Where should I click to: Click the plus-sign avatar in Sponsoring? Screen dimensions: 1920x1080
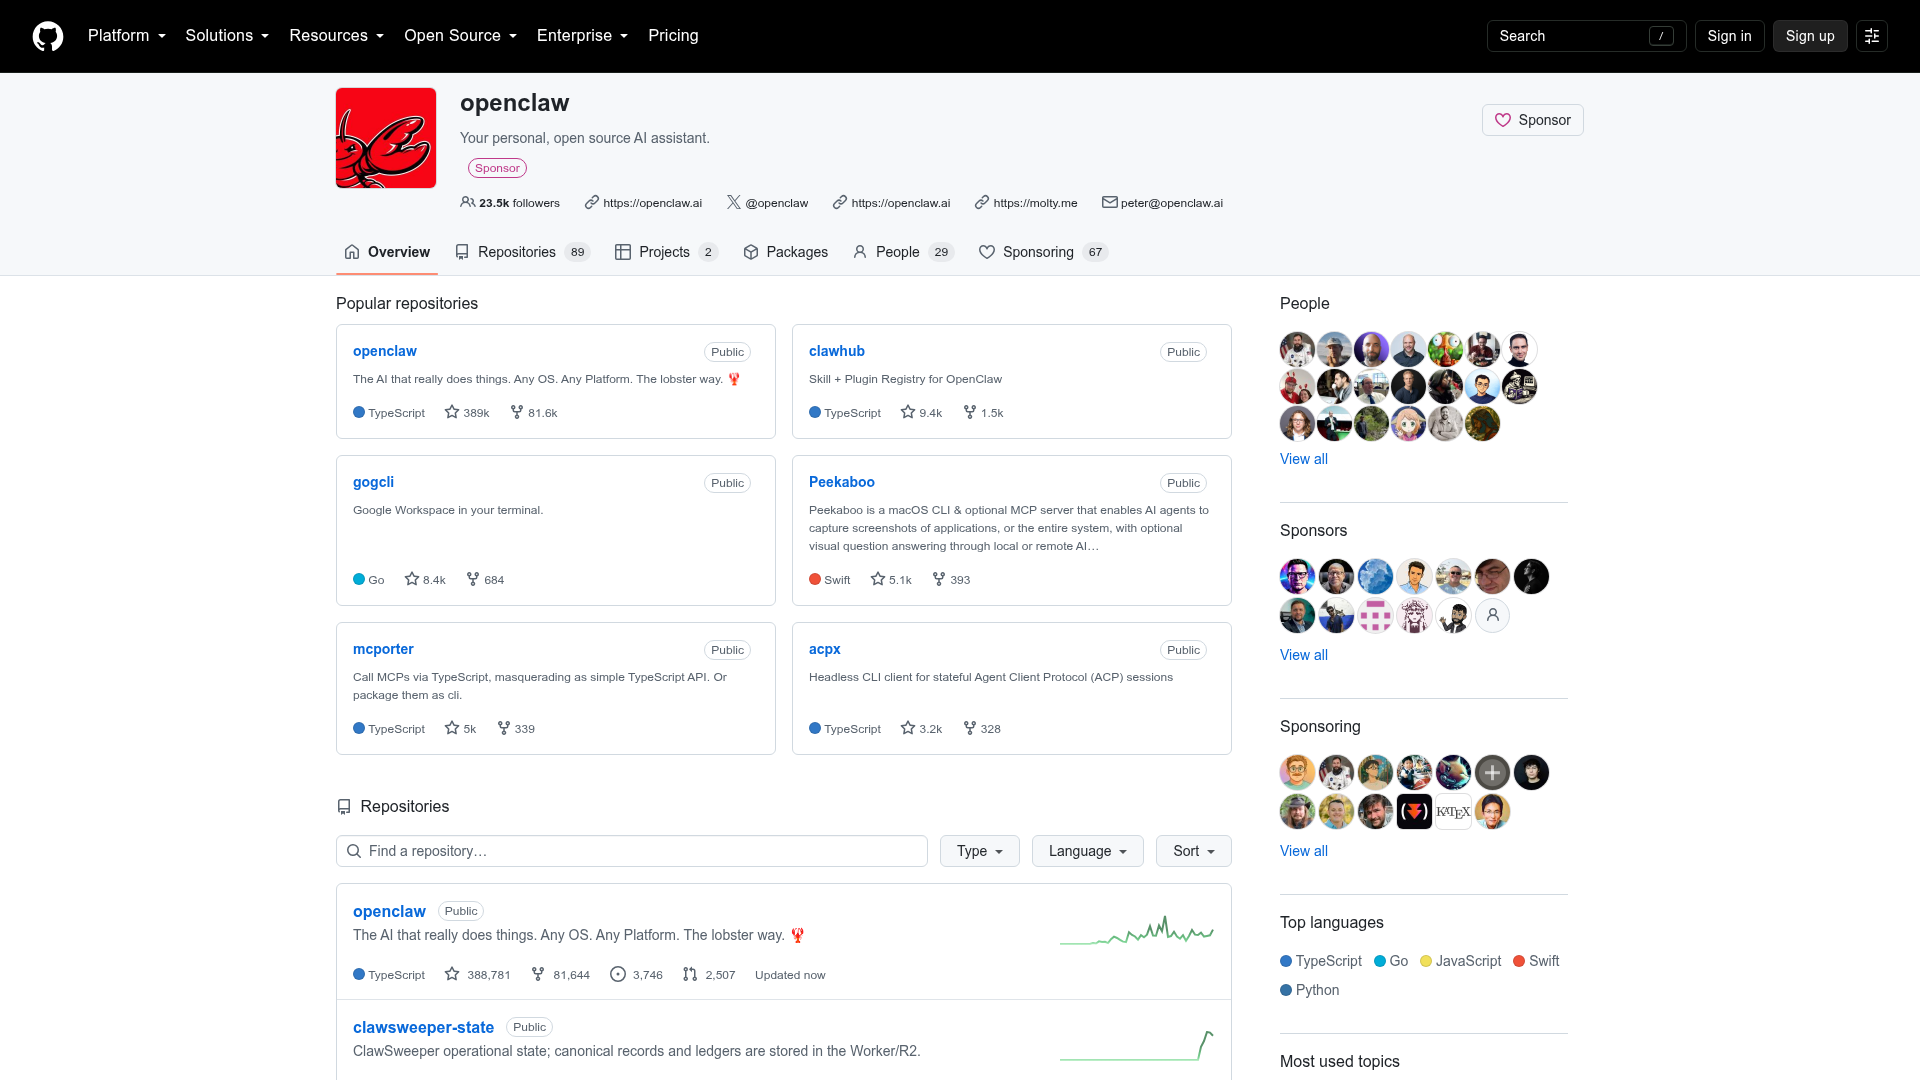click(1492, 773)
